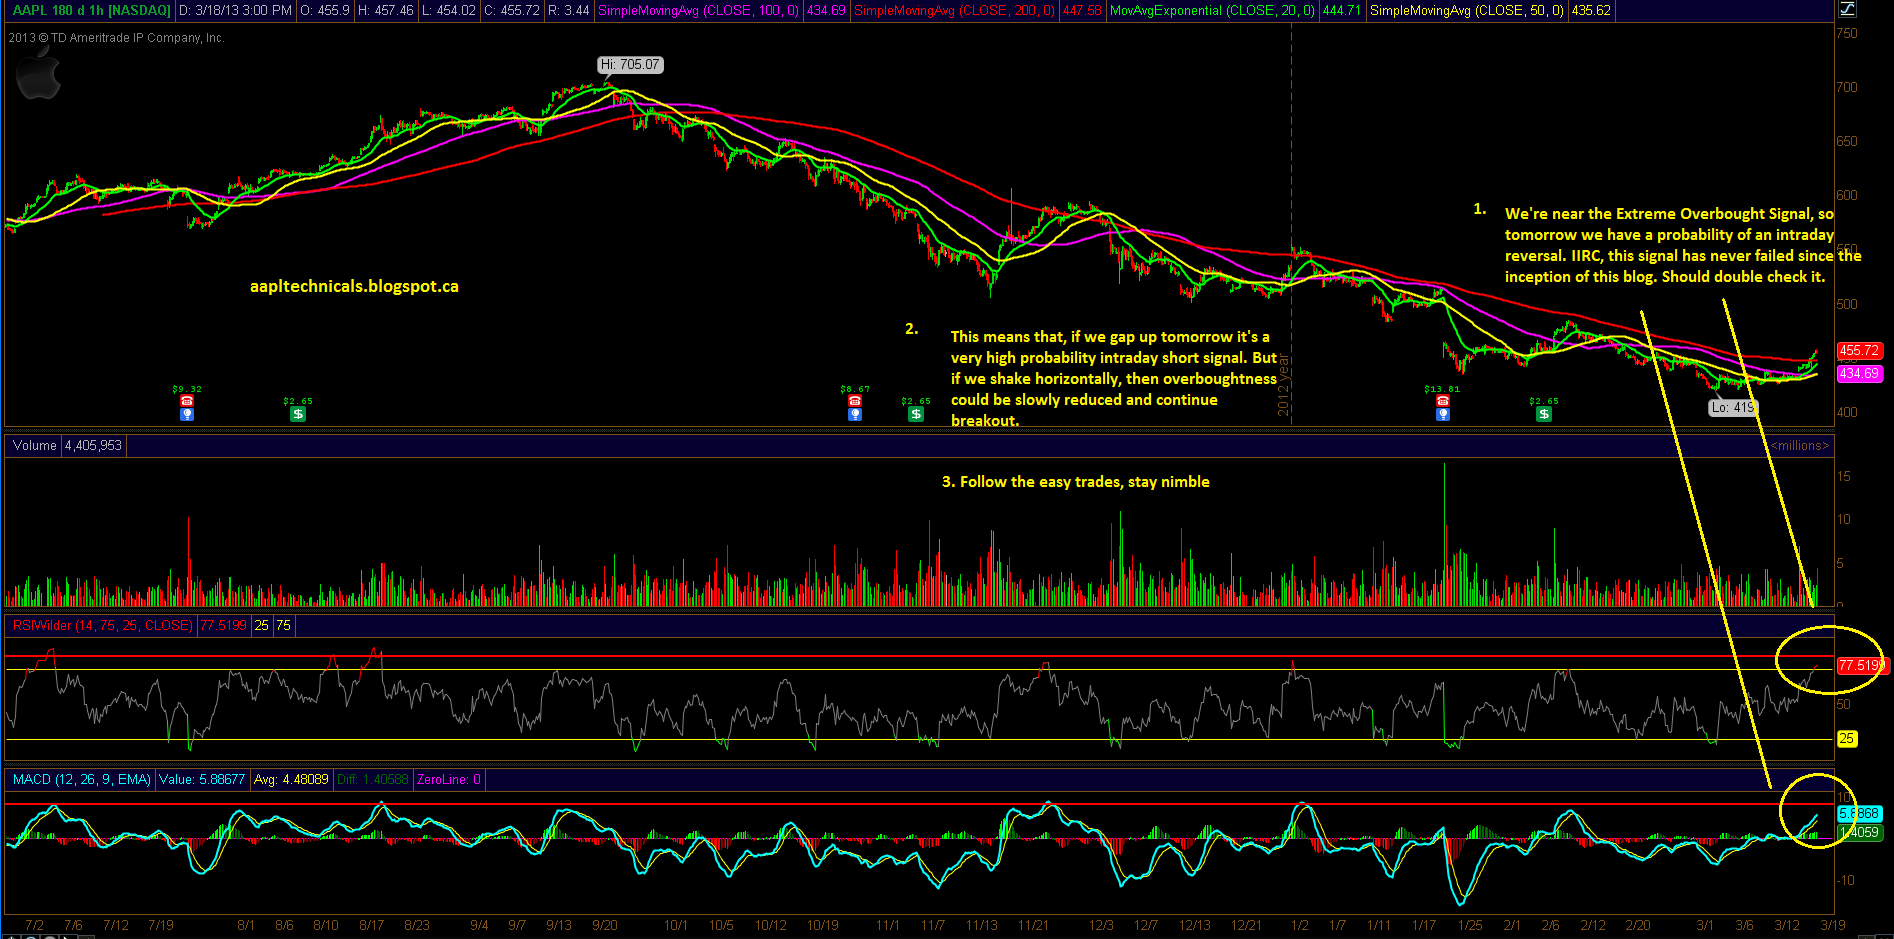
Task: Click the yellow 25 RSI axis bubble
Action: (x=1846, y=739)
